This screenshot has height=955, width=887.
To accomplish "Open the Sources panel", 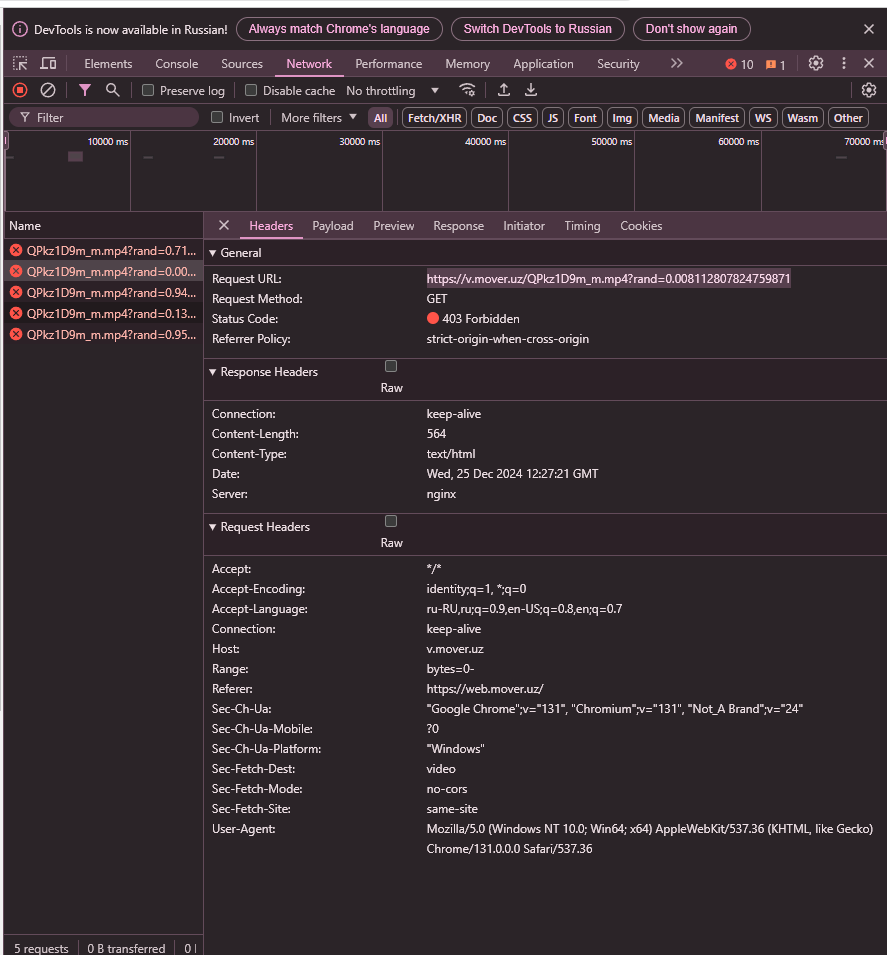I will (242, 64).
